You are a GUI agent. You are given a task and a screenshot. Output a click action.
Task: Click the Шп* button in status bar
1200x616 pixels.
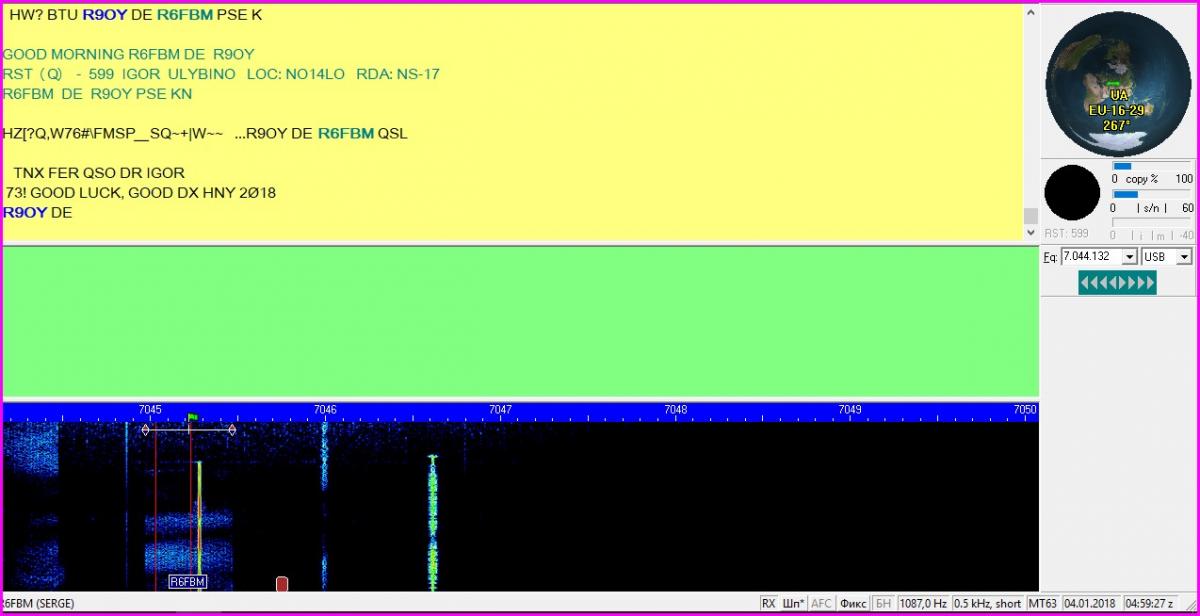794,604
